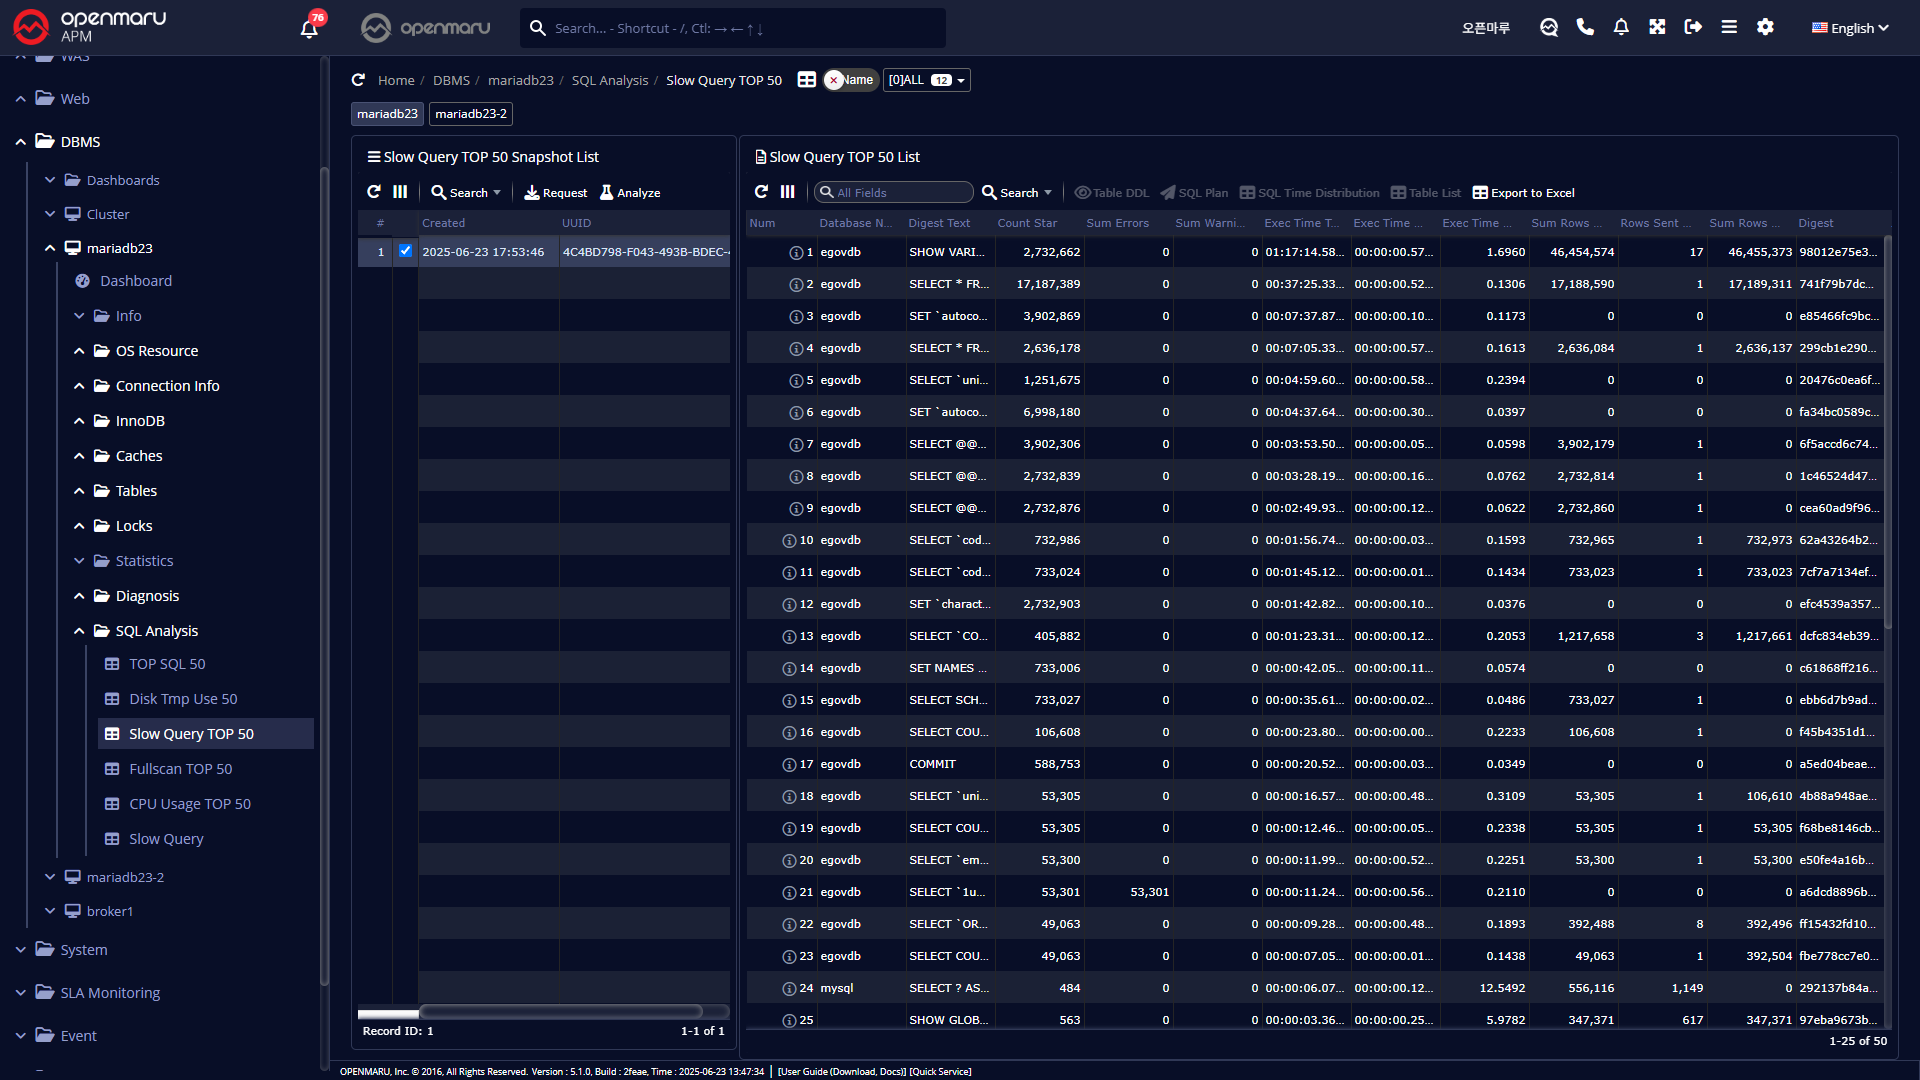The image size is (1920, 1080).
Task: Click the logout arrow icon in header
Action: point(1693,27)
